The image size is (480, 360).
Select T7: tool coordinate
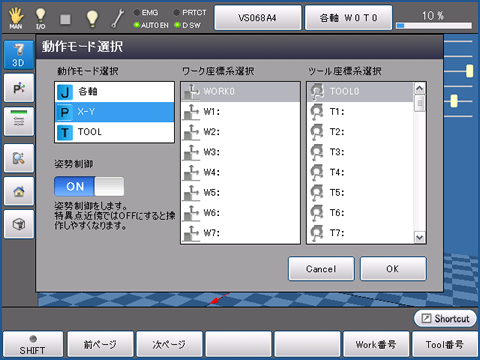(x=360, y=233)
